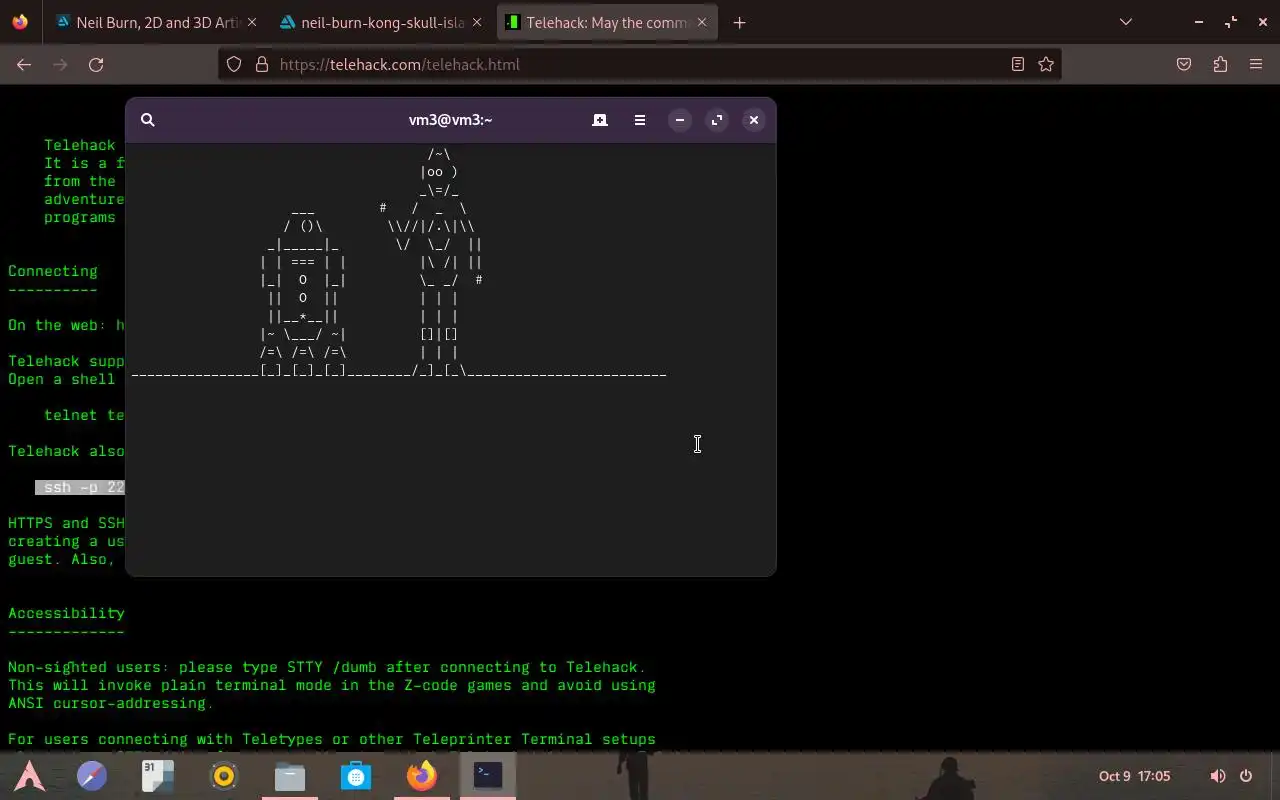
Task: Open the Firefox application menu
Action: [1256, 64]
